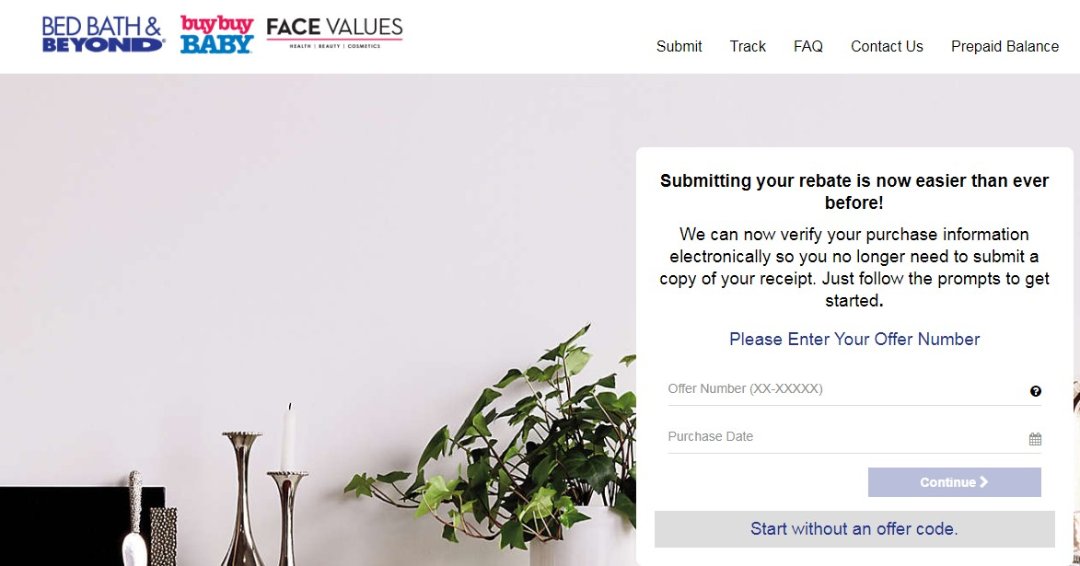This screenshot has height=566, width=1080.
Task: Click the Bed Bath & Beyond logo
Action: tap(102, 34)
